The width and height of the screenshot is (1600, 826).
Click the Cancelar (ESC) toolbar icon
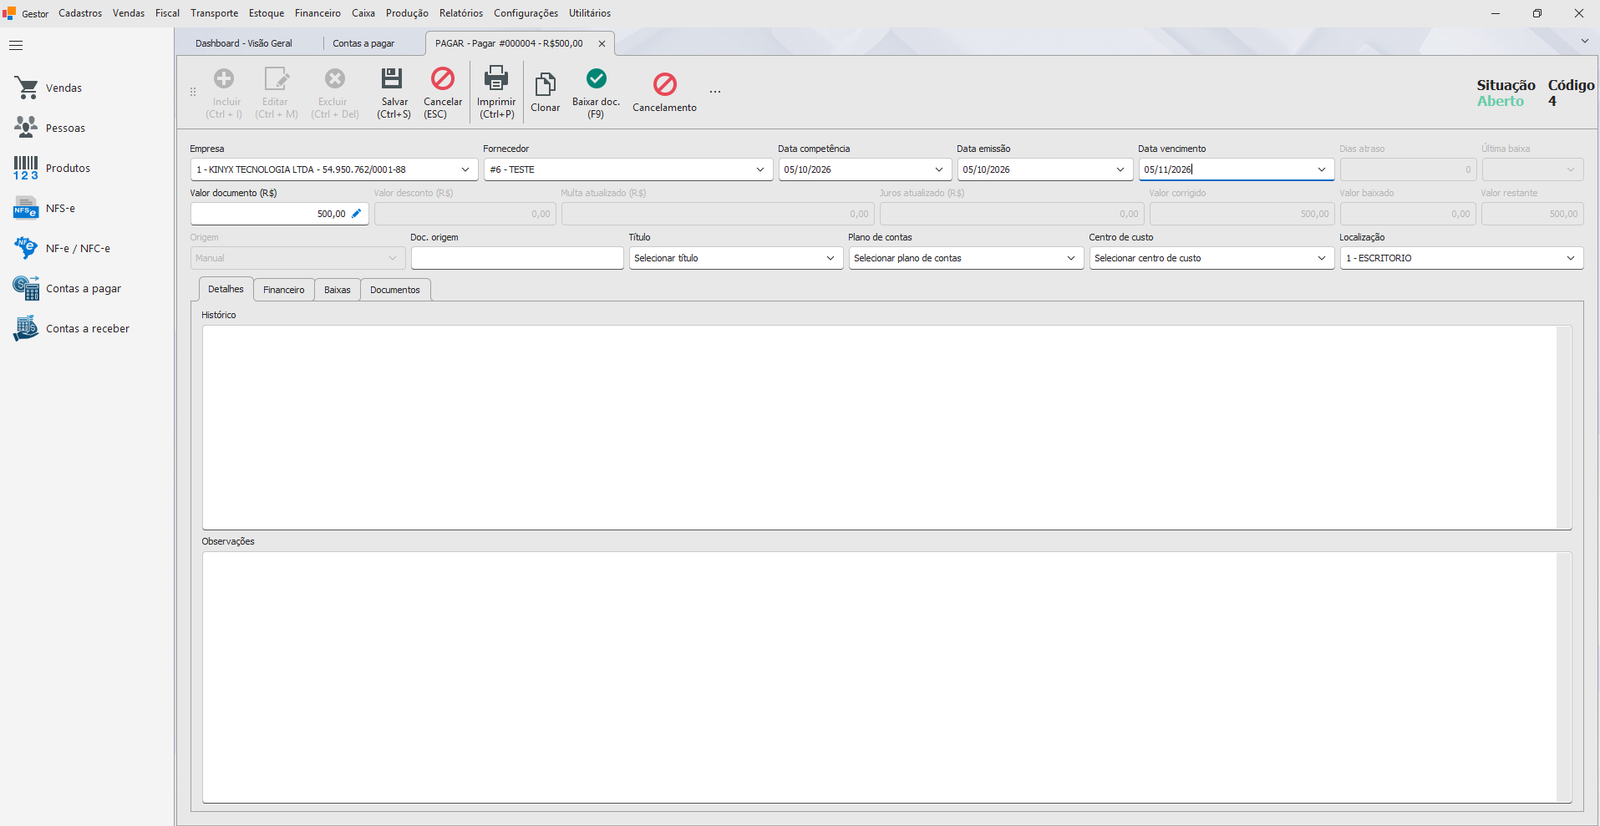(442, 78)
